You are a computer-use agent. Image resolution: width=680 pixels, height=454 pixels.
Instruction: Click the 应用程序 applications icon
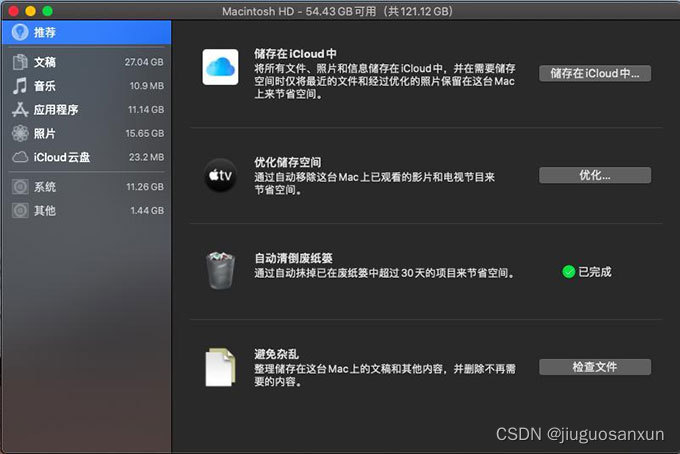pyautogui.click(x=20, y=110)
